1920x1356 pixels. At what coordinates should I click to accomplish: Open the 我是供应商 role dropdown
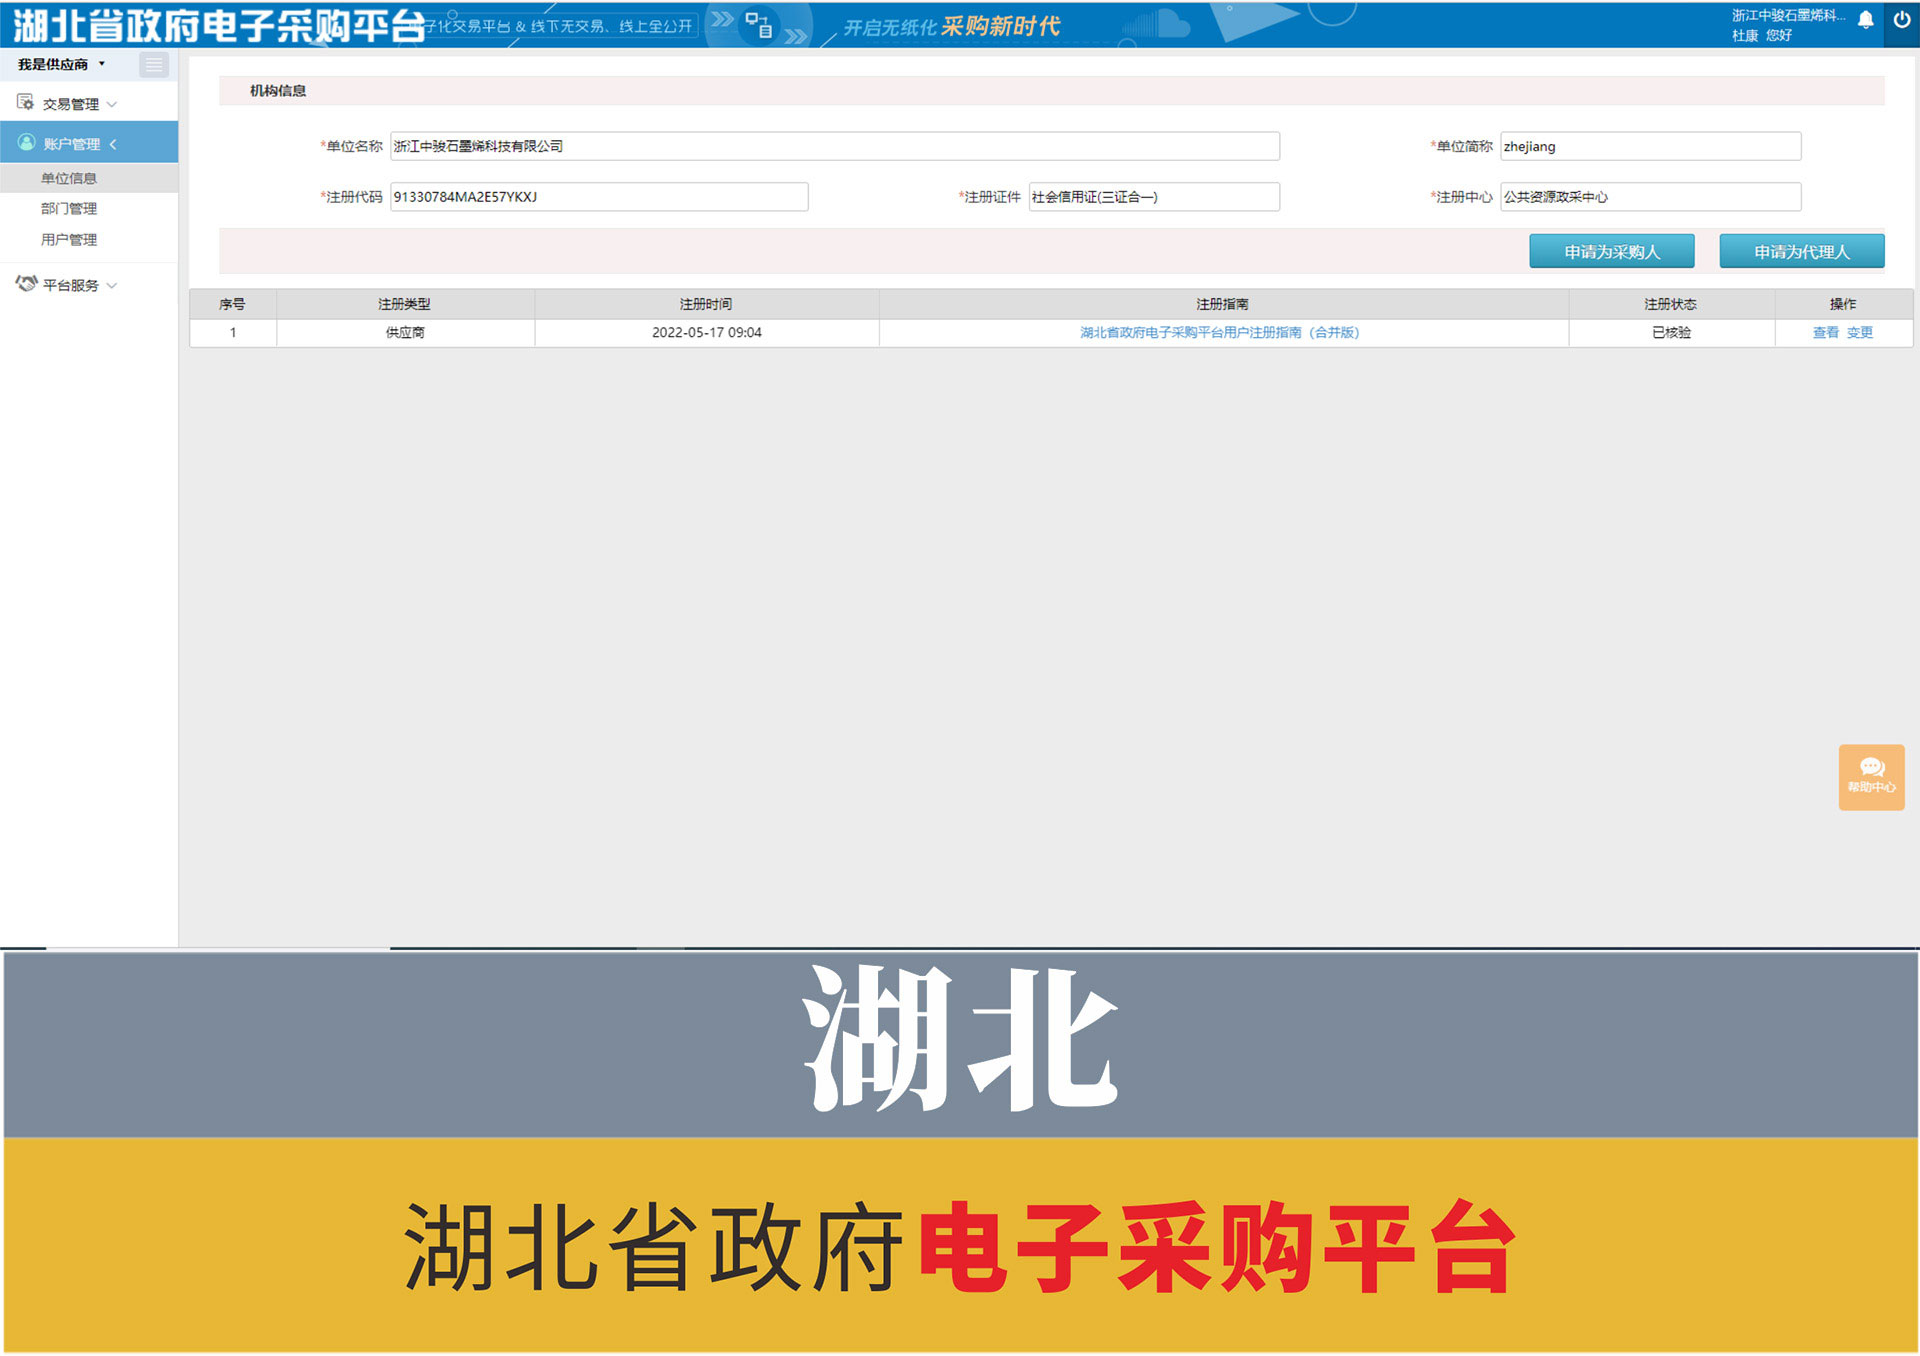point(61,64)
